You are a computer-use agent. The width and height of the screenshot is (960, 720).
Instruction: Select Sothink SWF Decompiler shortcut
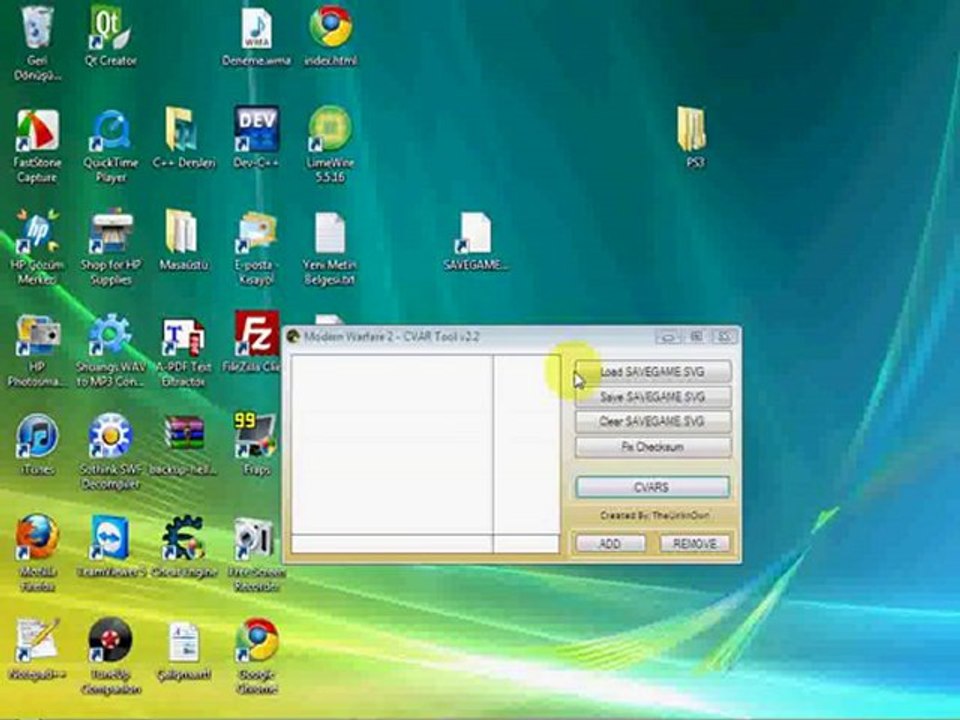click(110, 452)
